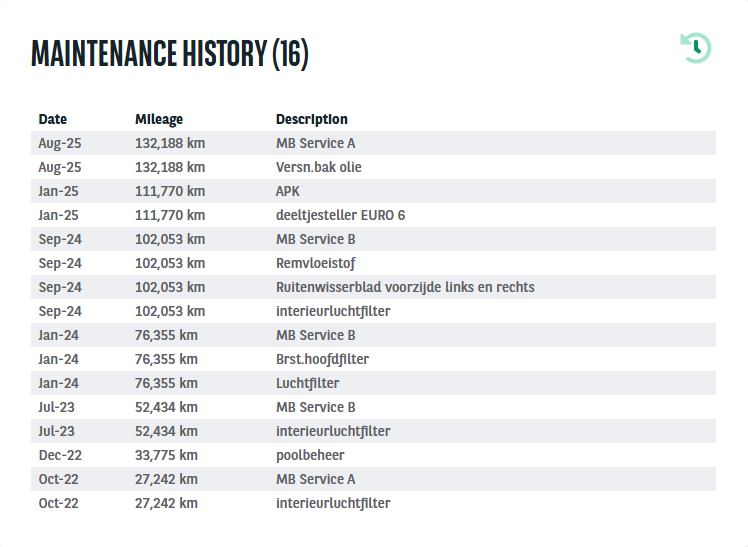
Task: Click the Jan-25 date beside deeltjesteller EURO 6
Action: pos(58,215)
